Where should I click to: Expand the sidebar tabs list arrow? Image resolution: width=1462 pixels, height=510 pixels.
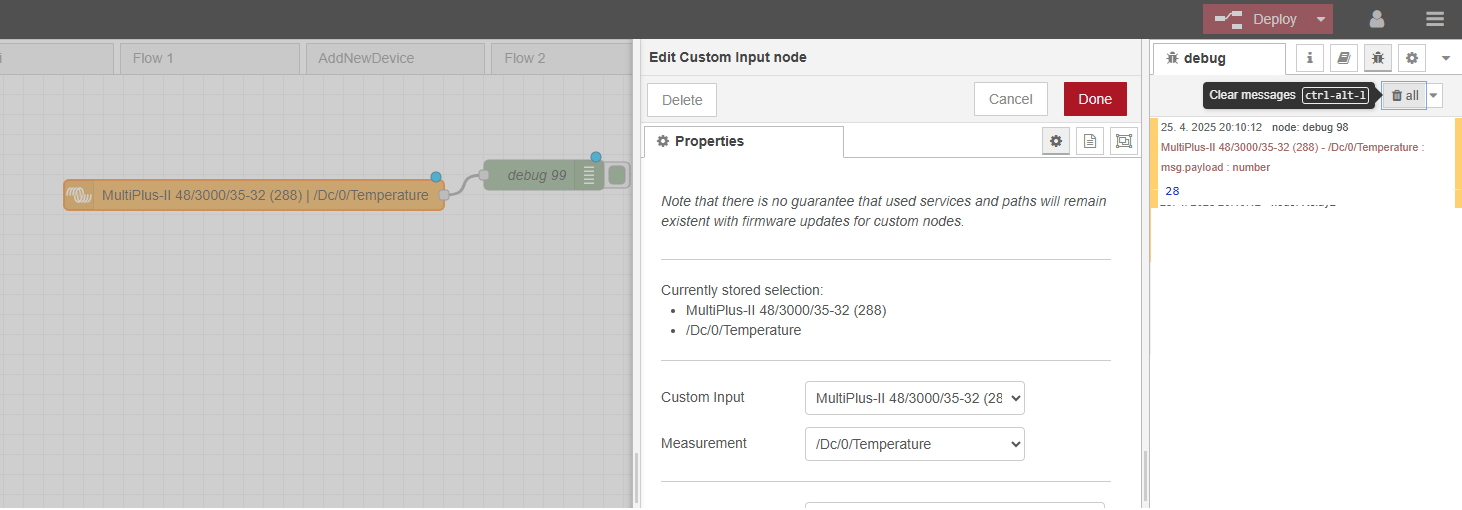pyautogui.click(x=1446, y=58)
